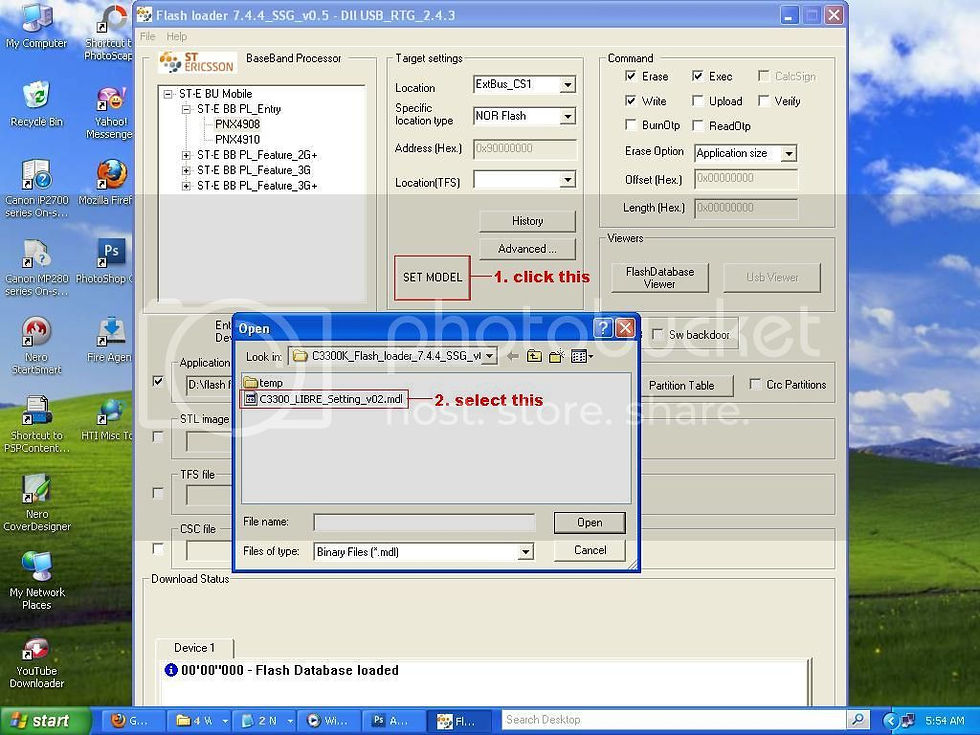Open the Location ExtBus_CS1 dropdown
Viewport: 980px width, 735px height.
567,84
